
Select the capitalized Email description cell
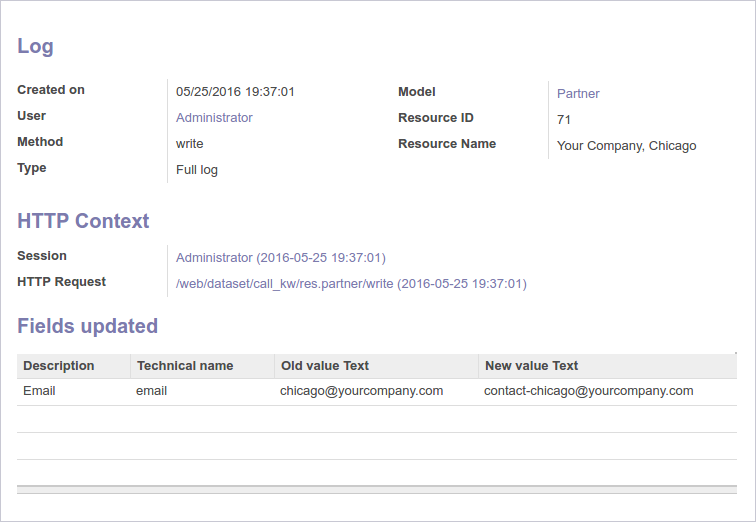[39, 391]
